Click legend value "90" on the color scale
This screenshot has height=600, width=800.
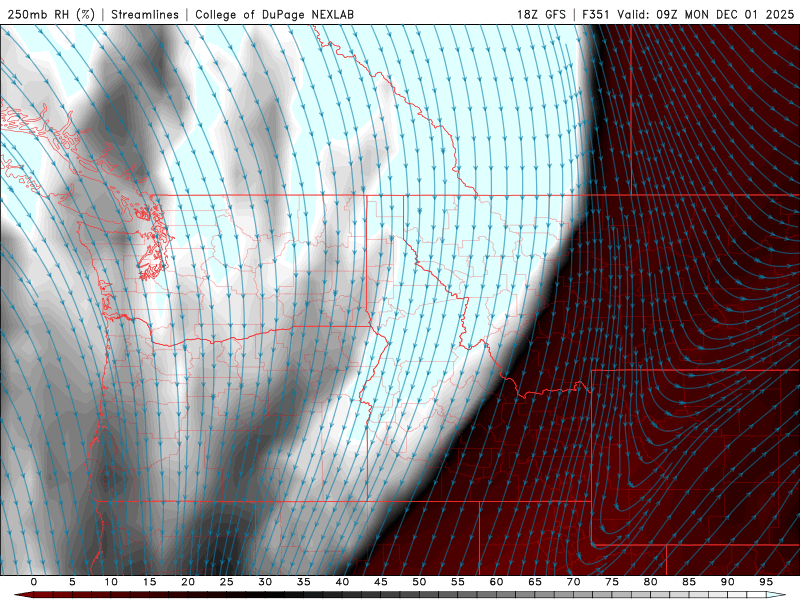(x=728, y=582)
